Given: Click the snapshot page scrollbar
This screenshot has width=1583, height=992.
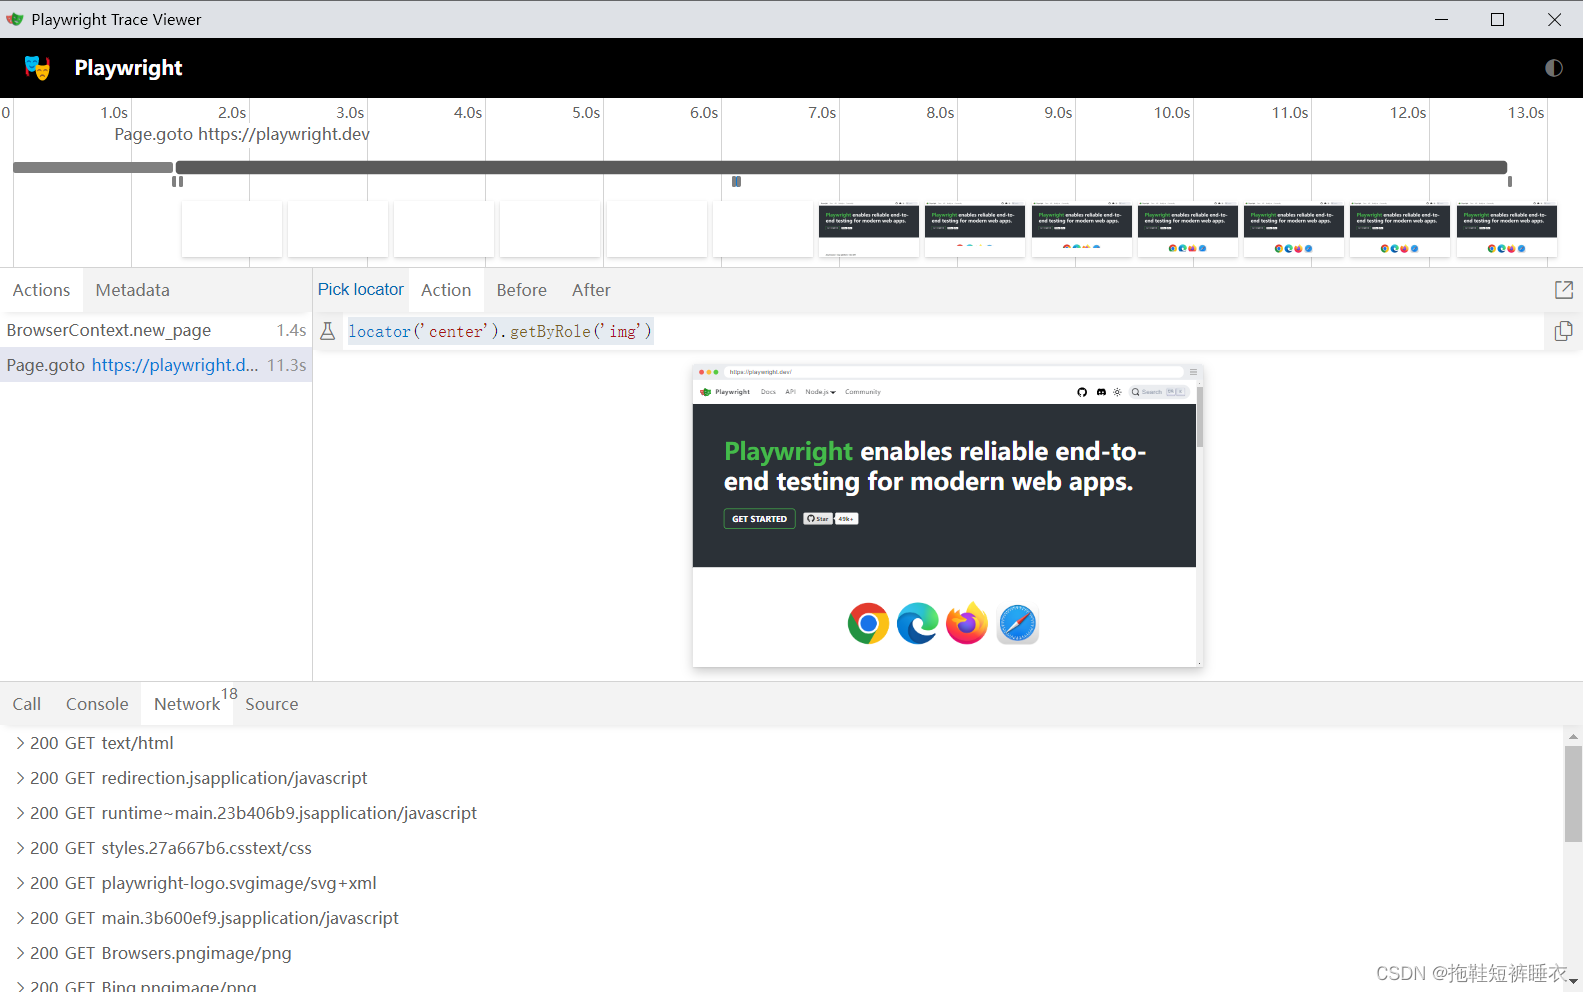Looking at the screenshot, I should point(1199,417).
